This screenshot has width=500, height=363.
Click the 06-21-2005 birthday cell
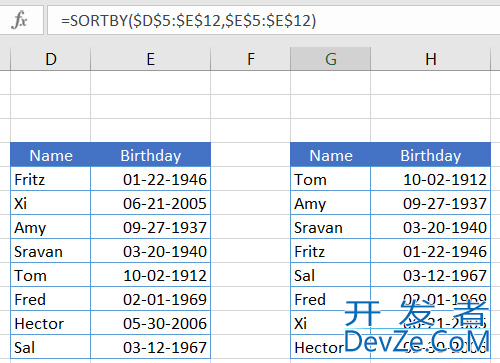click(151, 203)
